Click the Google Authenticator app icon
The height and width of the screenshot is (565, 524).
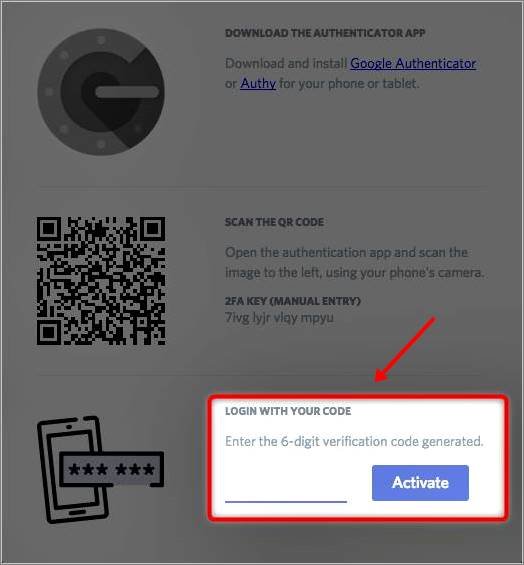[x=101, y=92]
